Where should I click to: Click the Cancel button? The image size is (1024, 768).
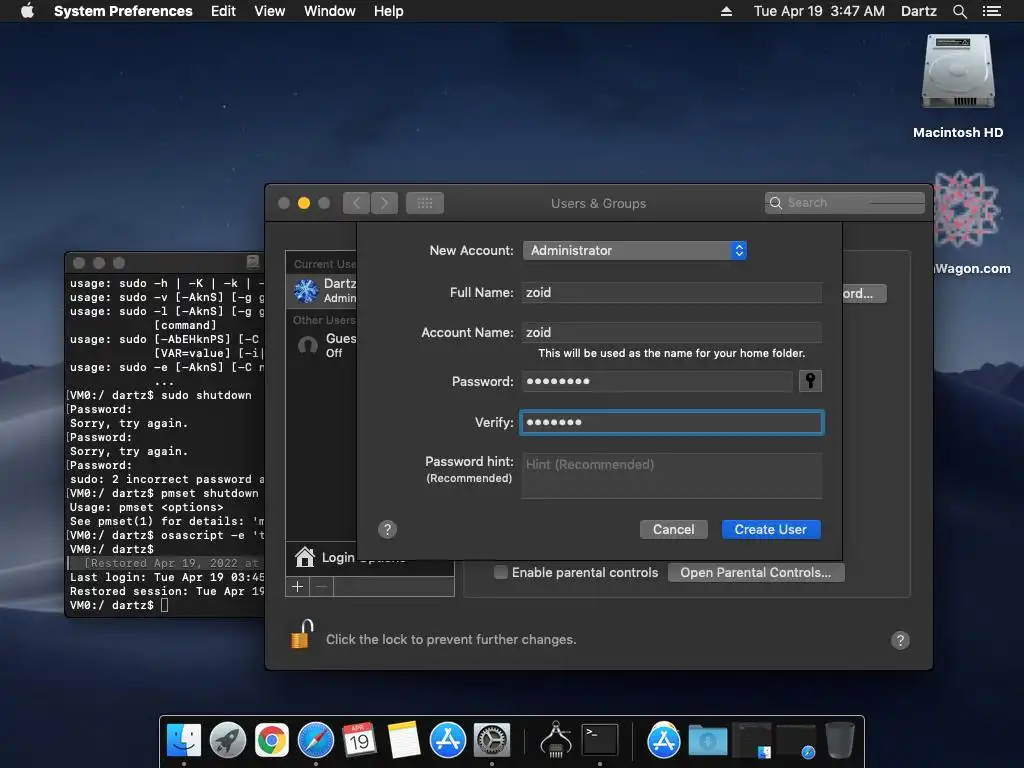673,530
